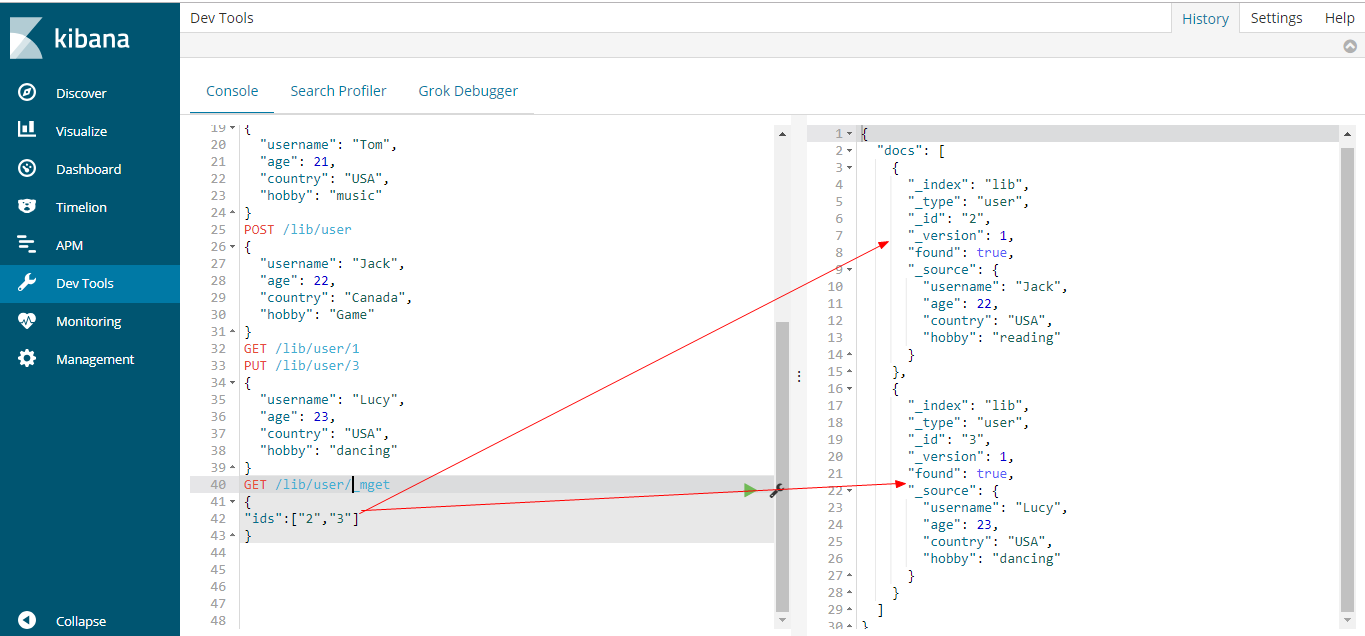
Task: Open Timelion icon in sidebar
Action: click(x=27, y=206)
